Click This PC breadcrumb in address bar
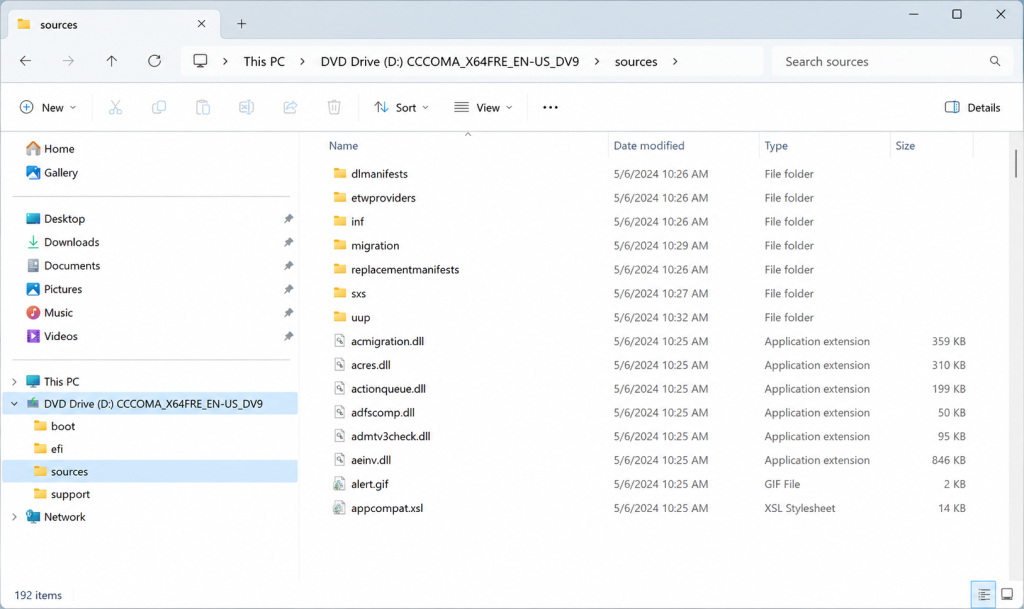 264,61
